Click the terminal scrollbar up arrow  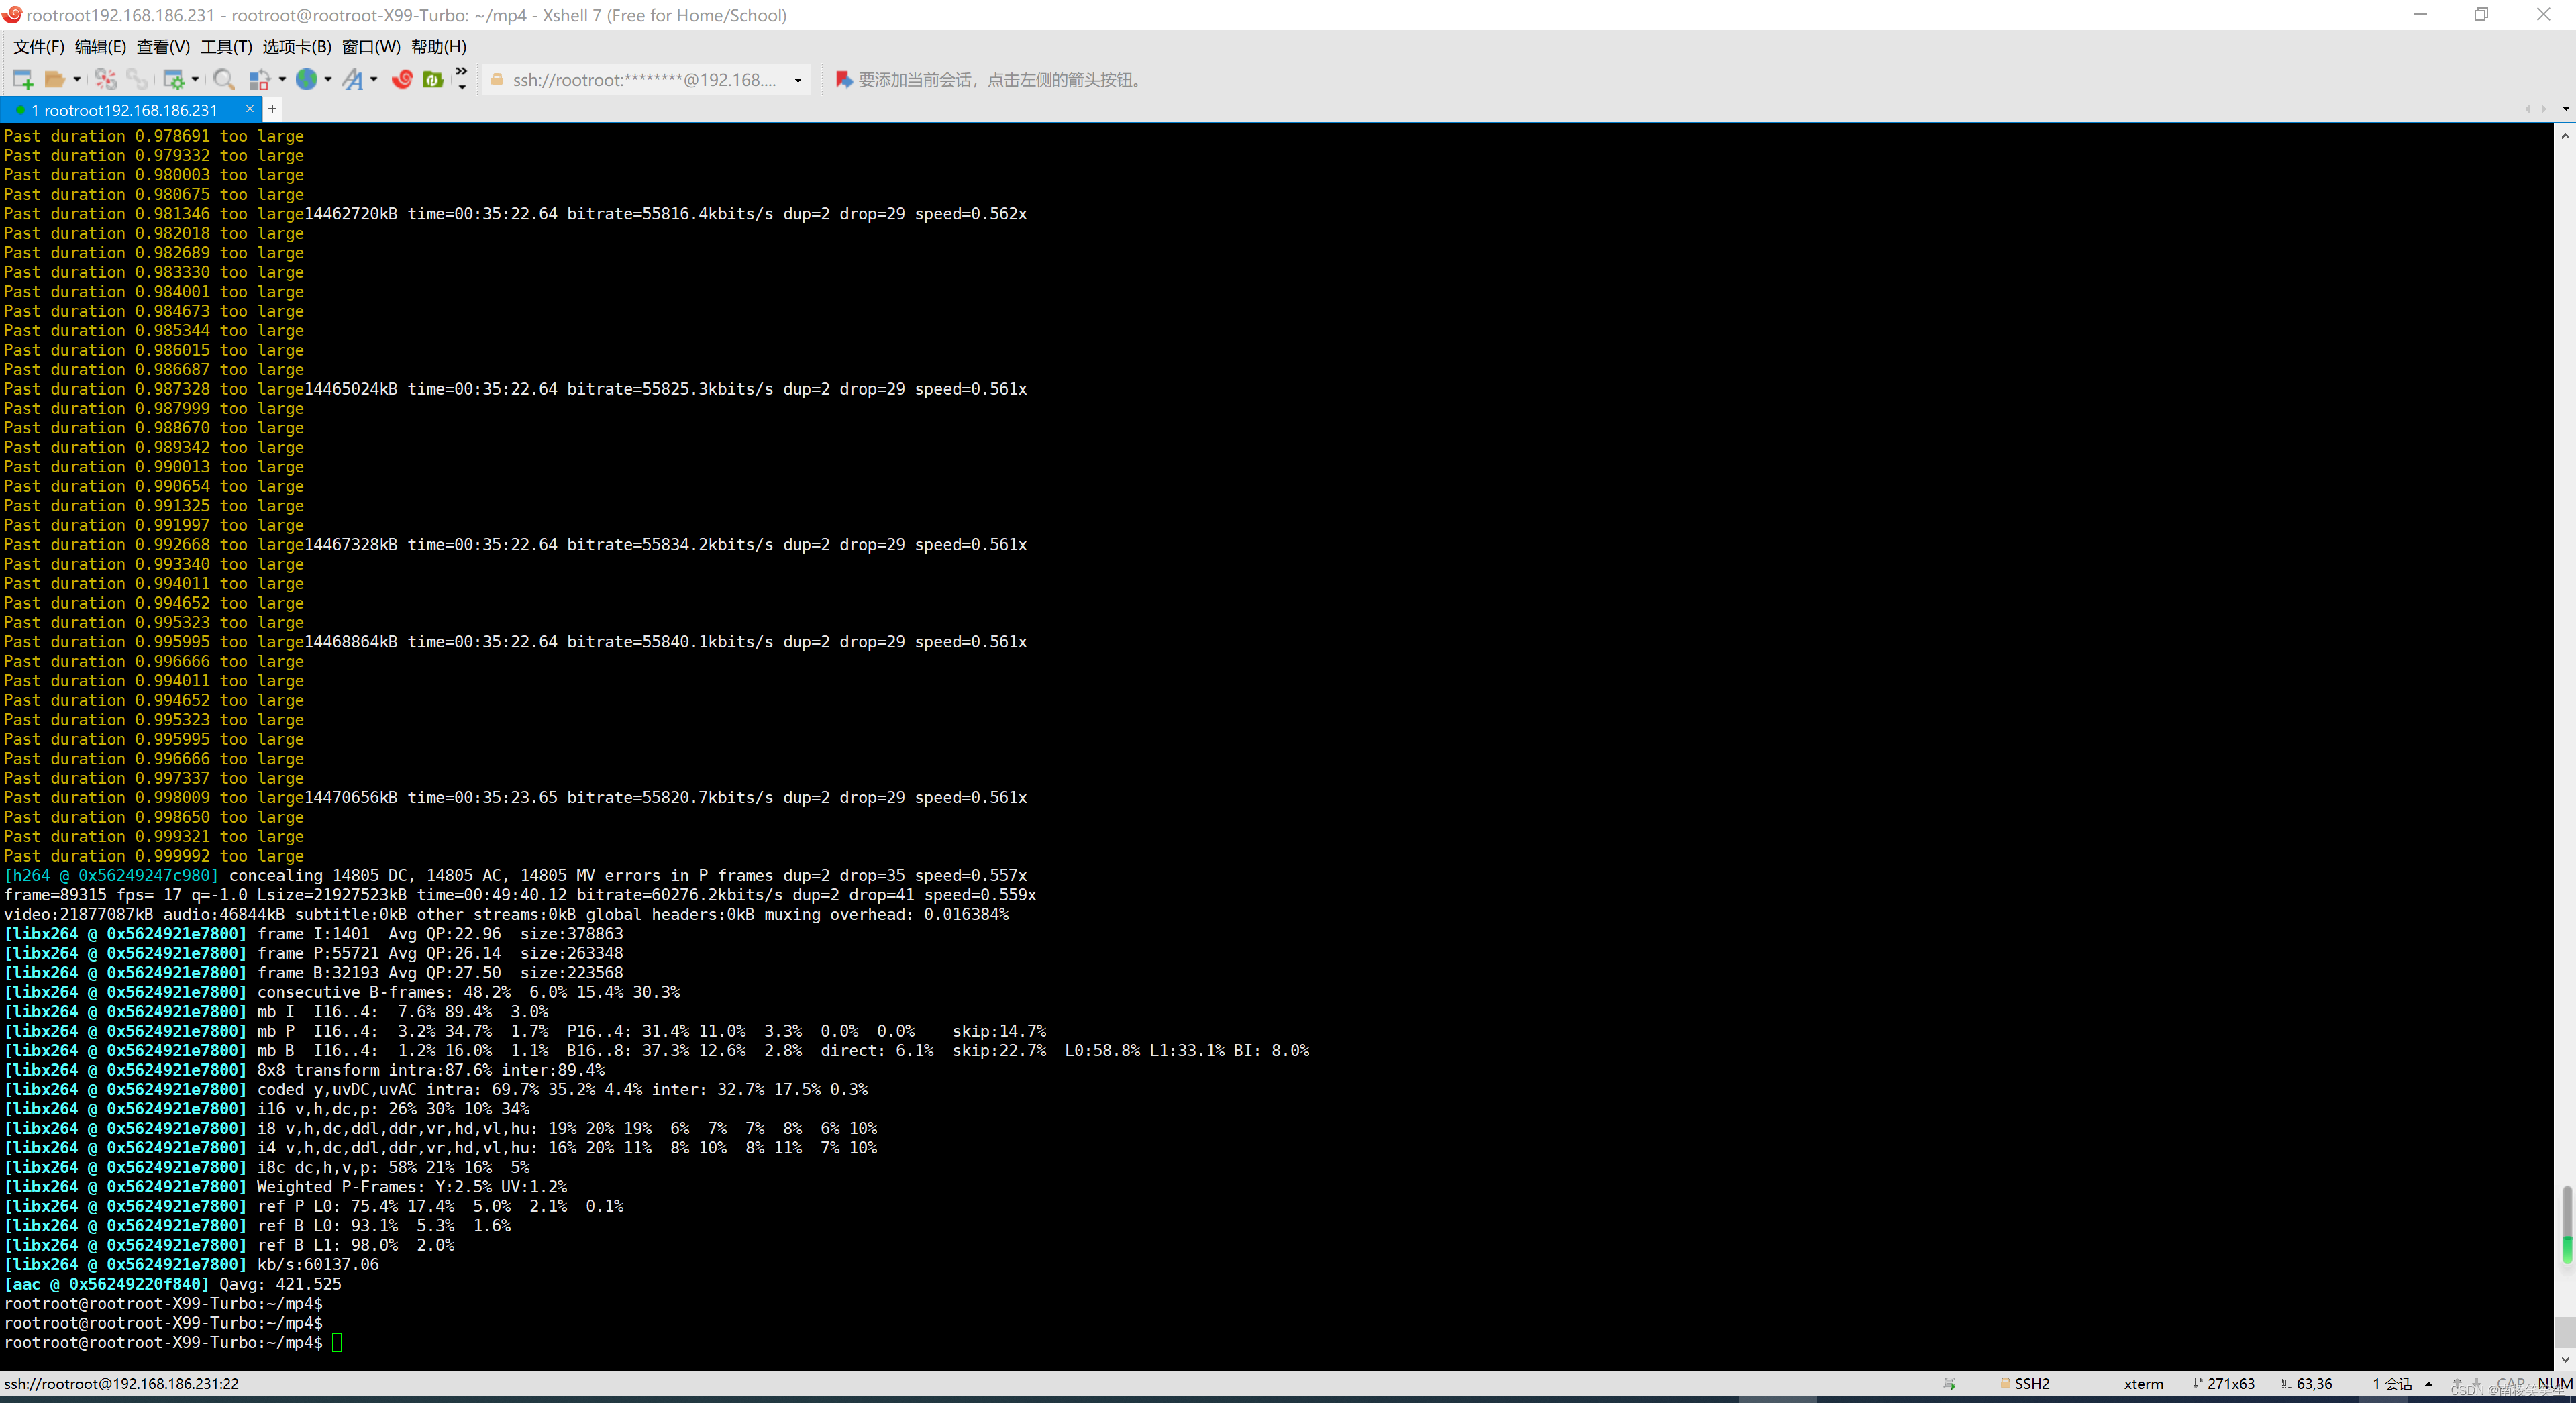[x=2565, y=135]
